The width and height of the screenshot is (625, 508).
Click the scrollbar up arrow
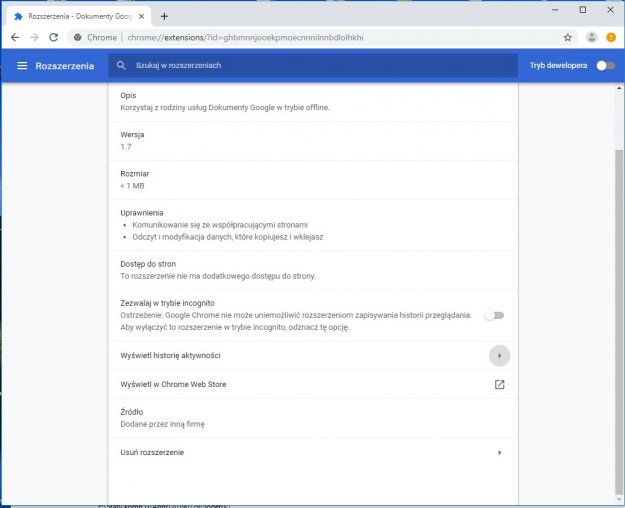(619, 88)
